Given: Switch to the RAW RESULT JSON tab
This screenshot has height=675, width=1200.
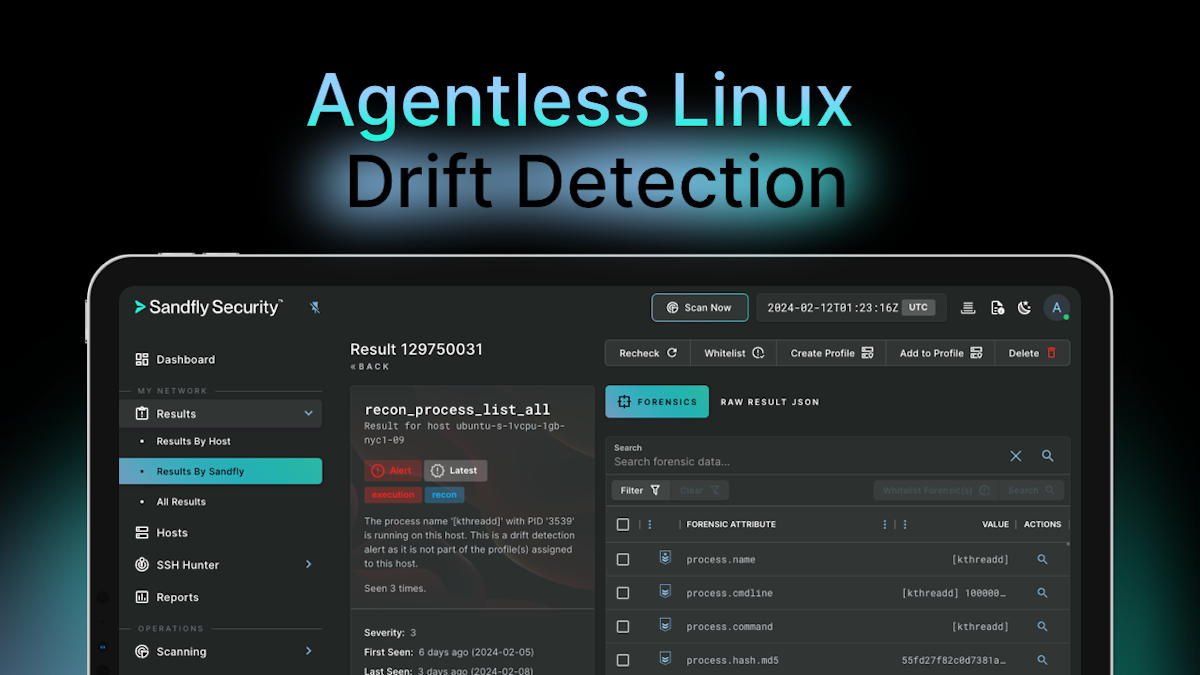Looking at the screenshot, I should click(x=769, y=401).
